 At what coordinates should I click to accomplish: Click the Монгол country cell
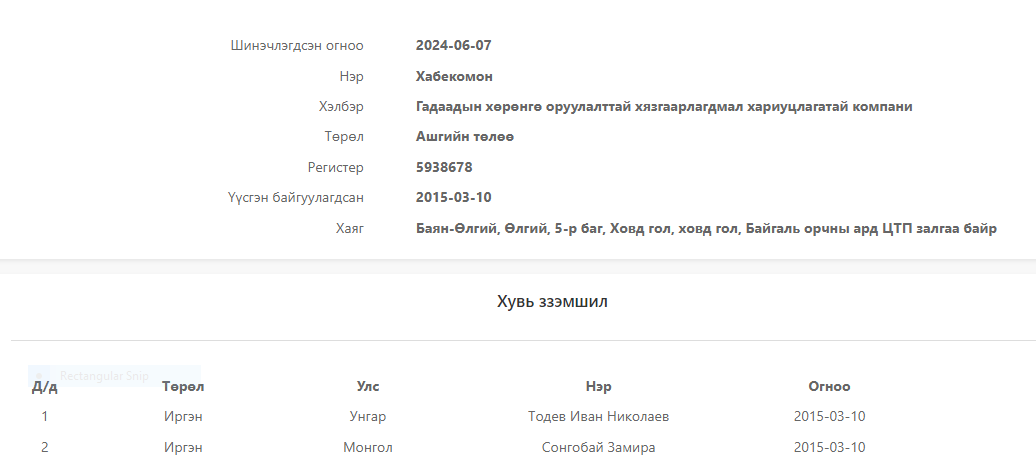pyautogui.click(x=368, y=447)
